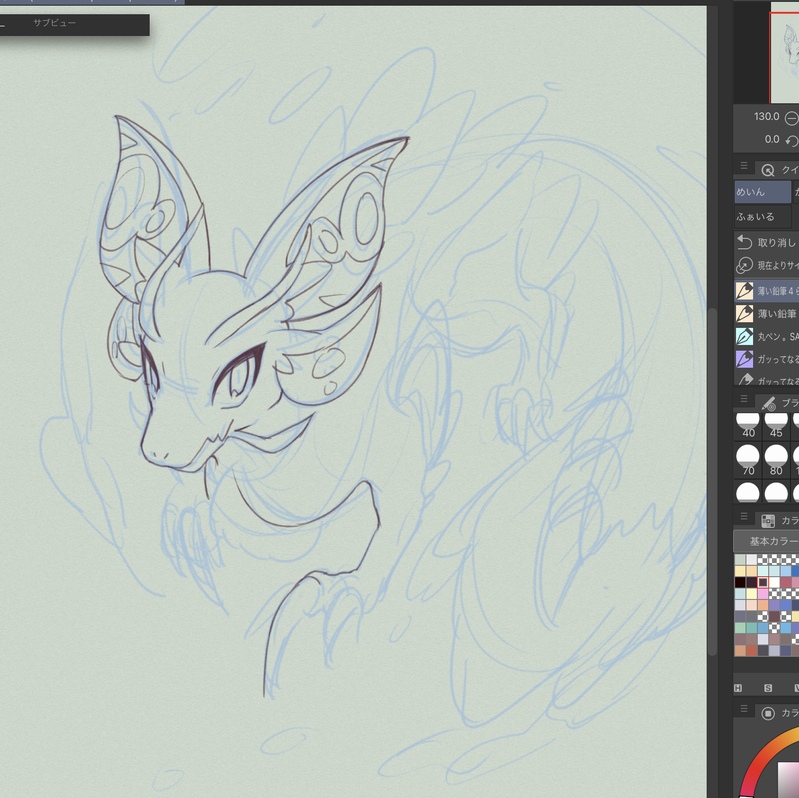Click the Brush Size panel tab icon
This screenshot has height=798, width=799.
point(768,404)
